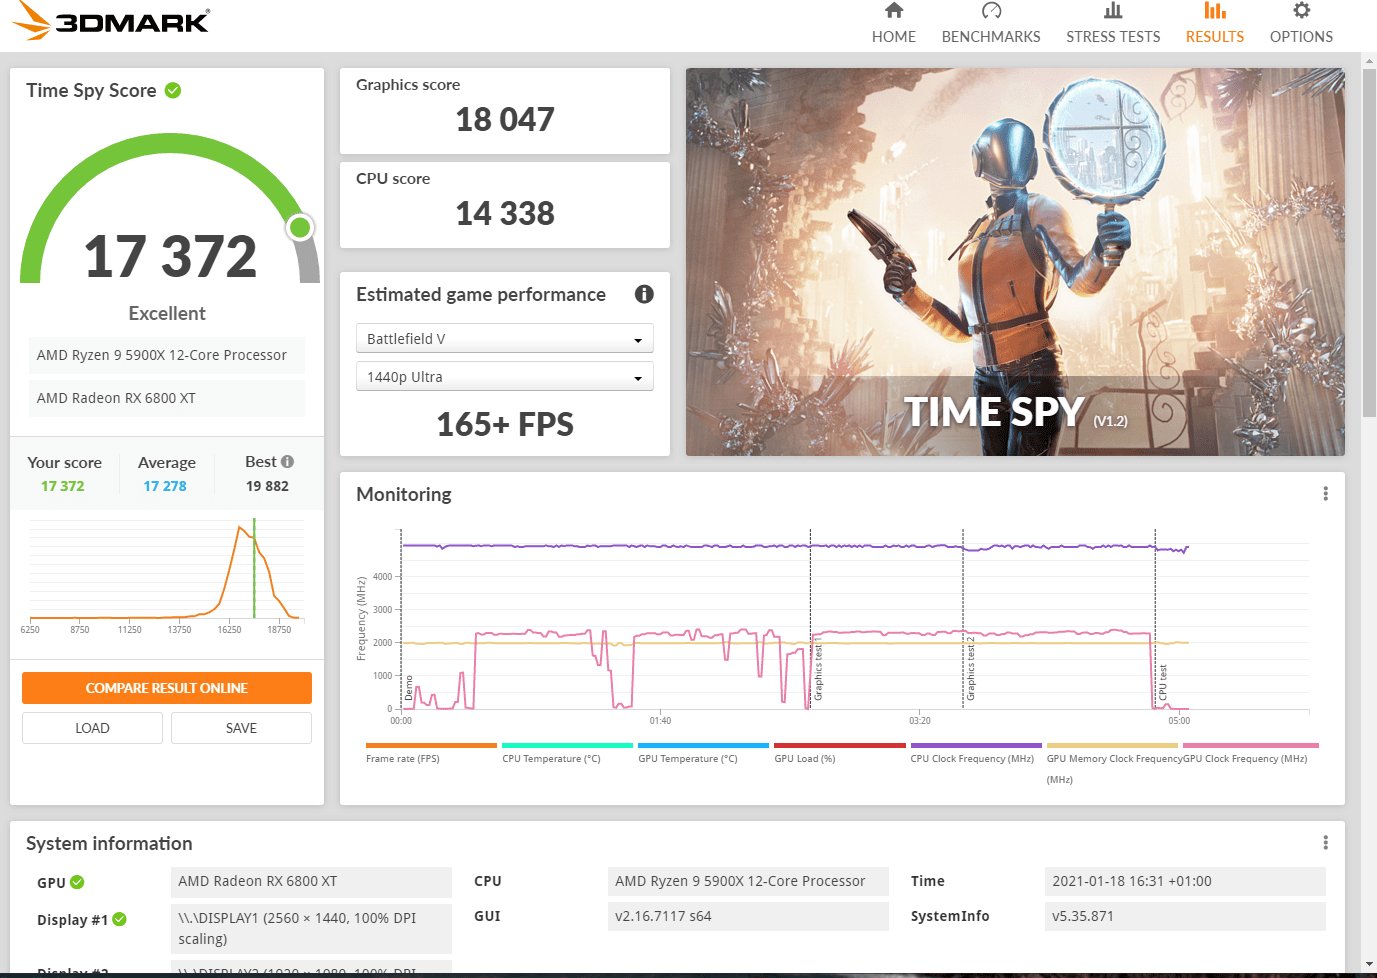1377x978 pixels.
Task: Select the Results bar chart icon
Action: (1215, 10)
